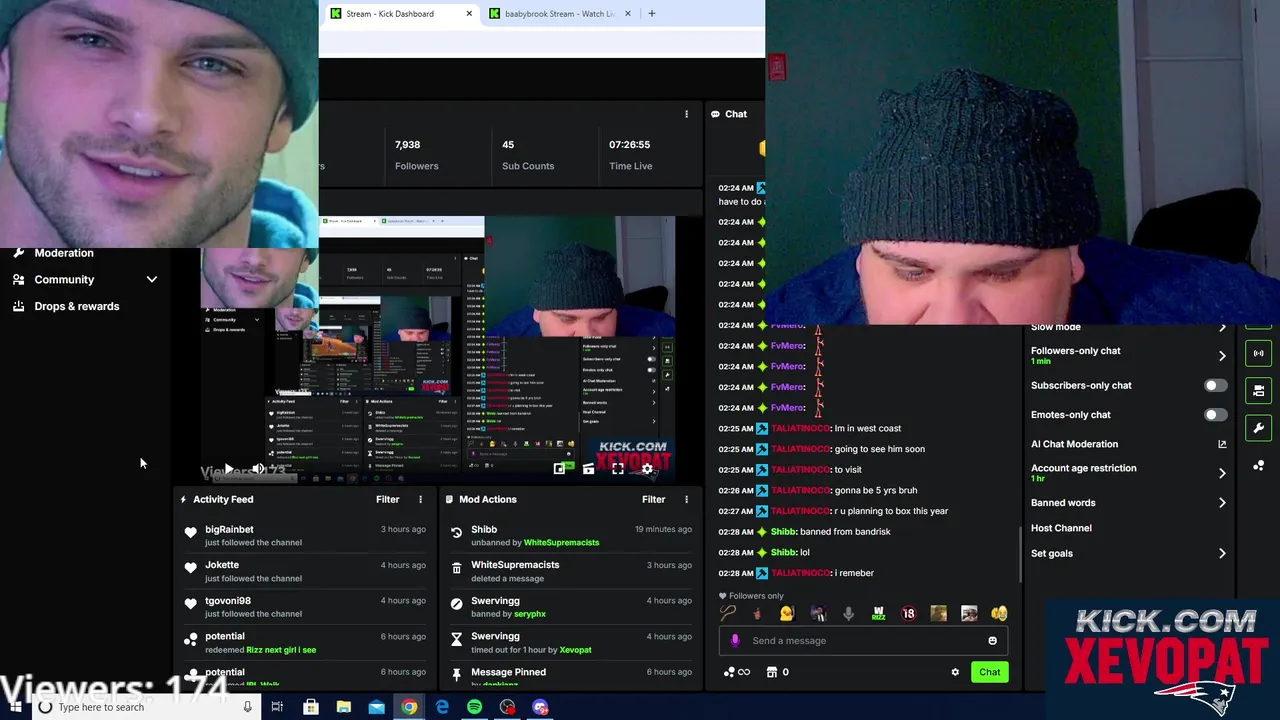Viewport: 1280px width, 720px height.
Task: Open stream preview settings gear
Action: tap(647, 468)
